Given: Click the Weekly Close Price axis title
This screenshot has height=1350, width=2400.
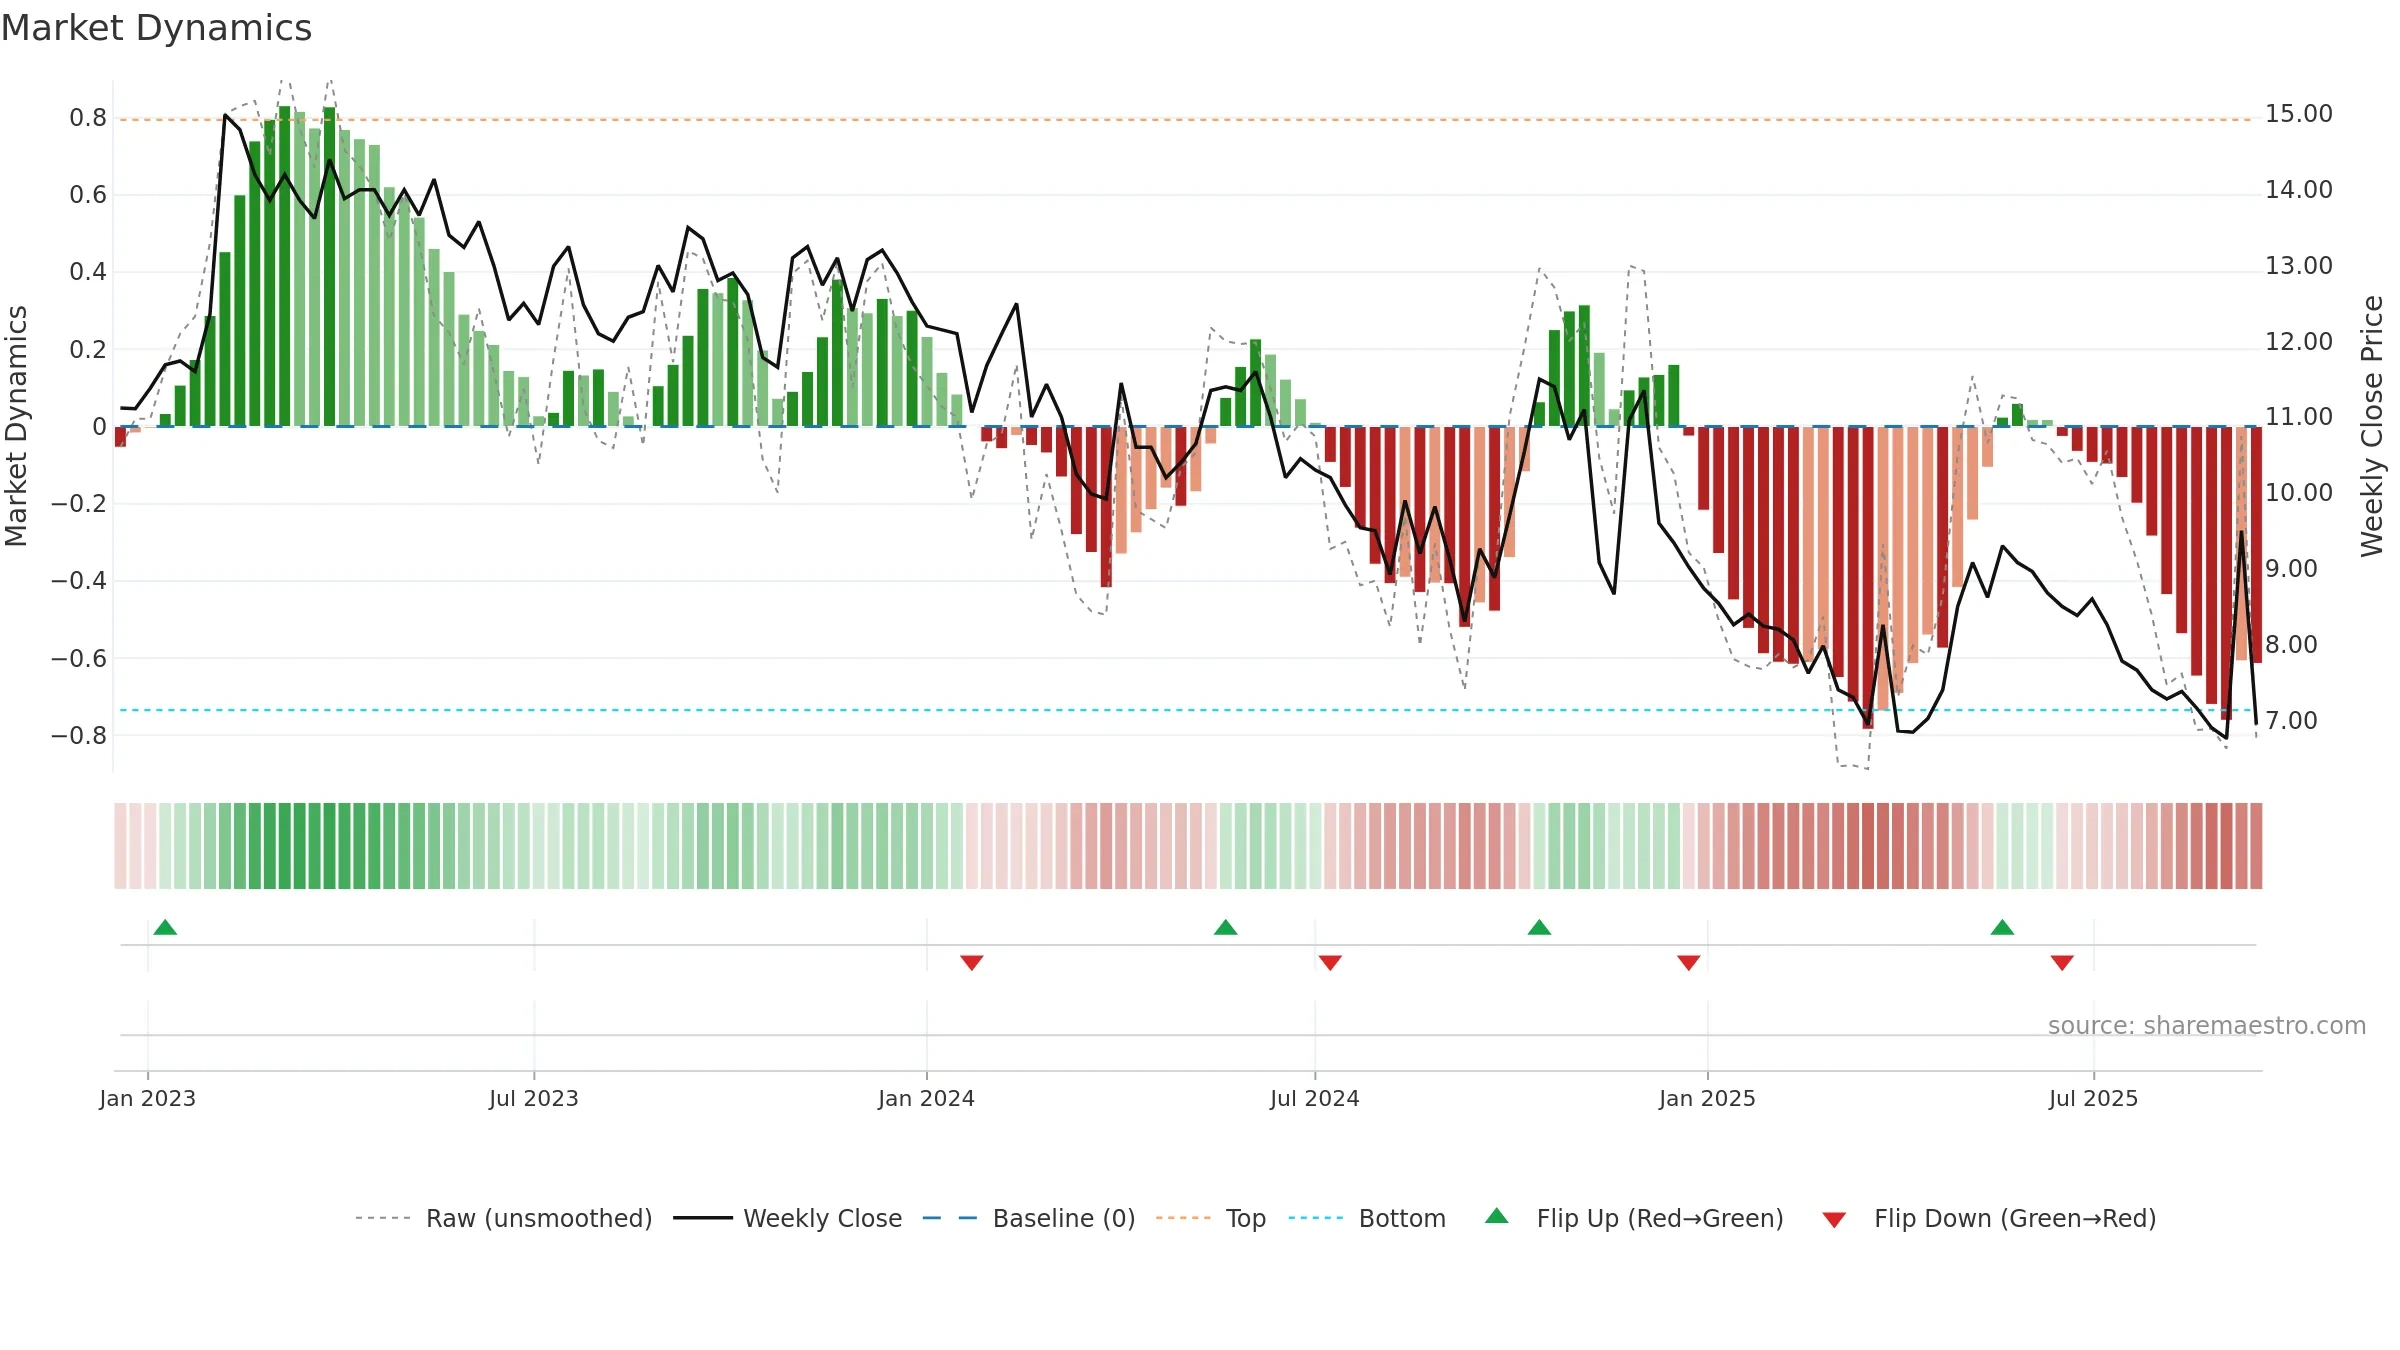Looking at the screenshot, I should [x=2372, y=426].
